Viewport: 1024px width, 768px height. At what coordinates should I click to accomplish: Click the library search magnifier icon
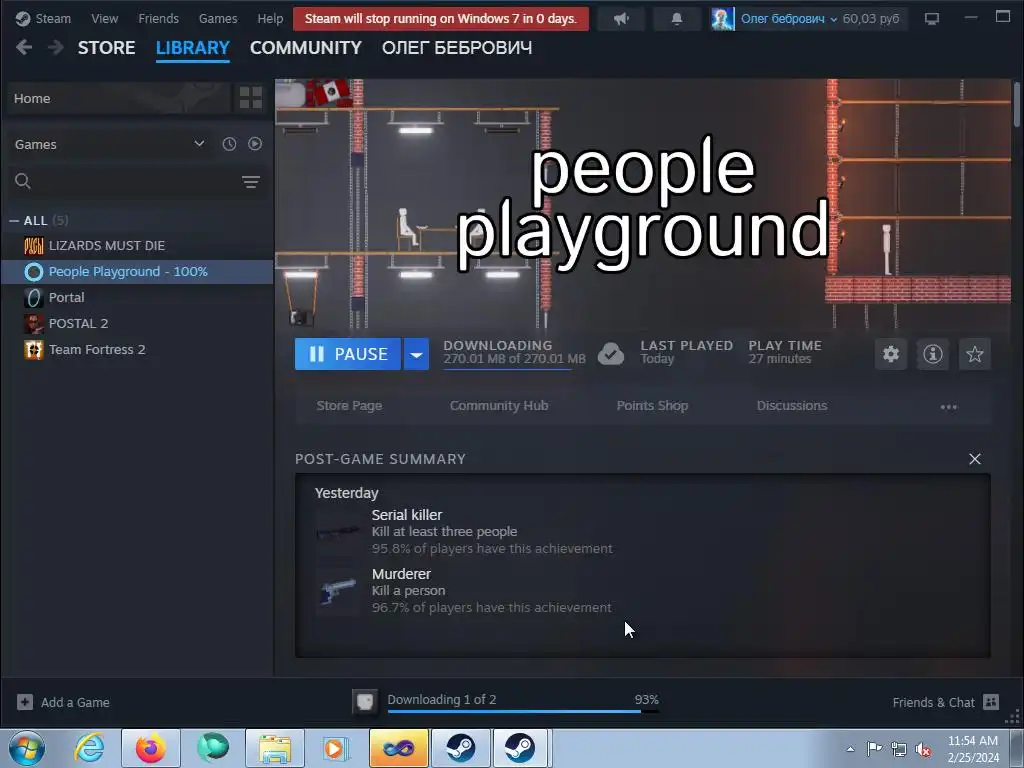[x=23, y=181]
